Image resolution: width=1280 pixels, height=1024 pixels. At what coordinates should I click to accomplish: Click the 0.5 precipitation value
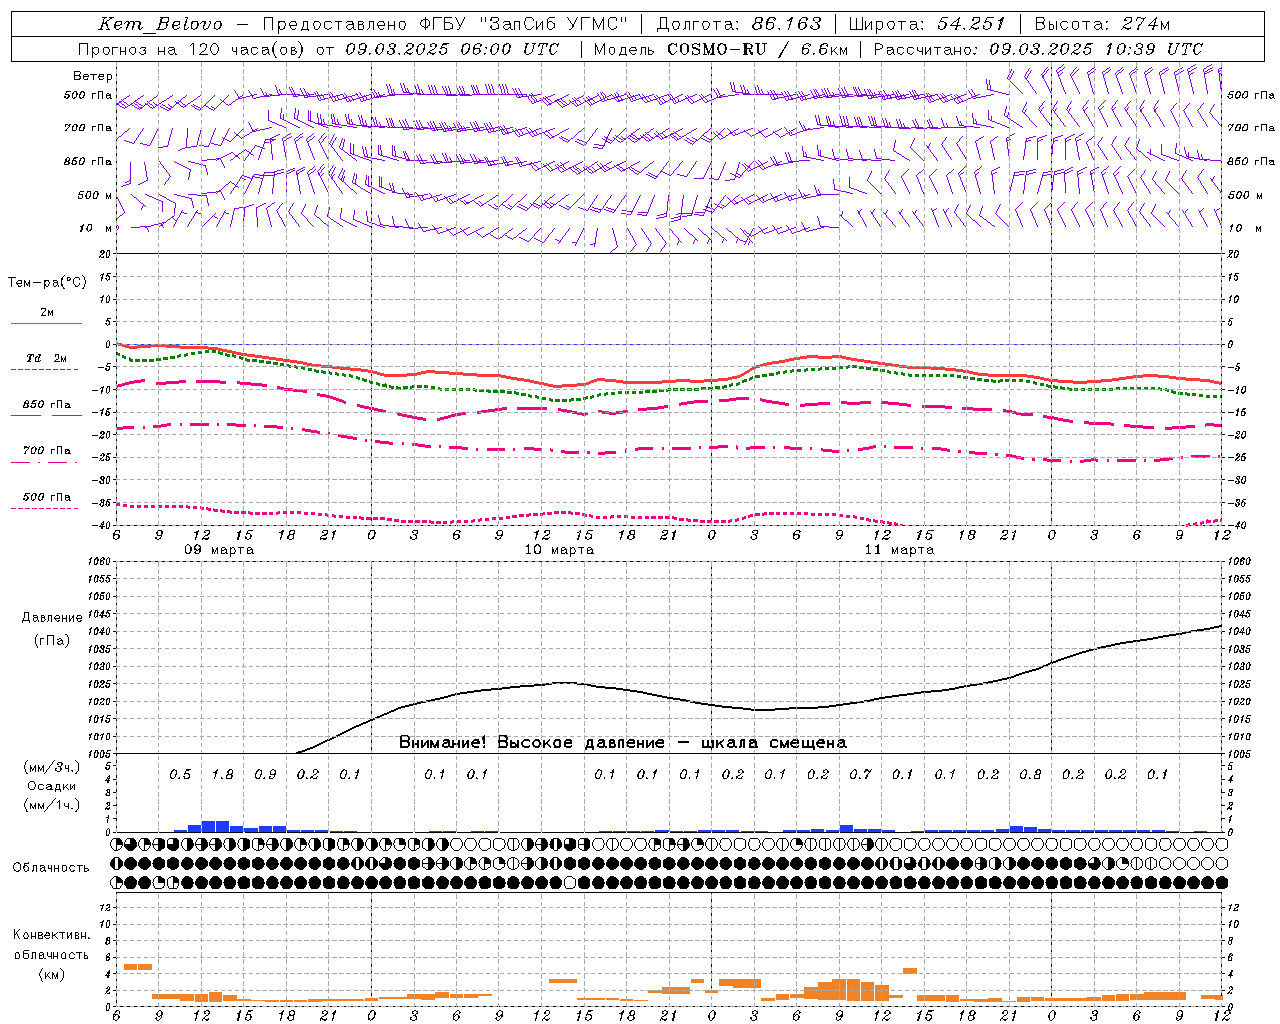[x=180, y=775]
